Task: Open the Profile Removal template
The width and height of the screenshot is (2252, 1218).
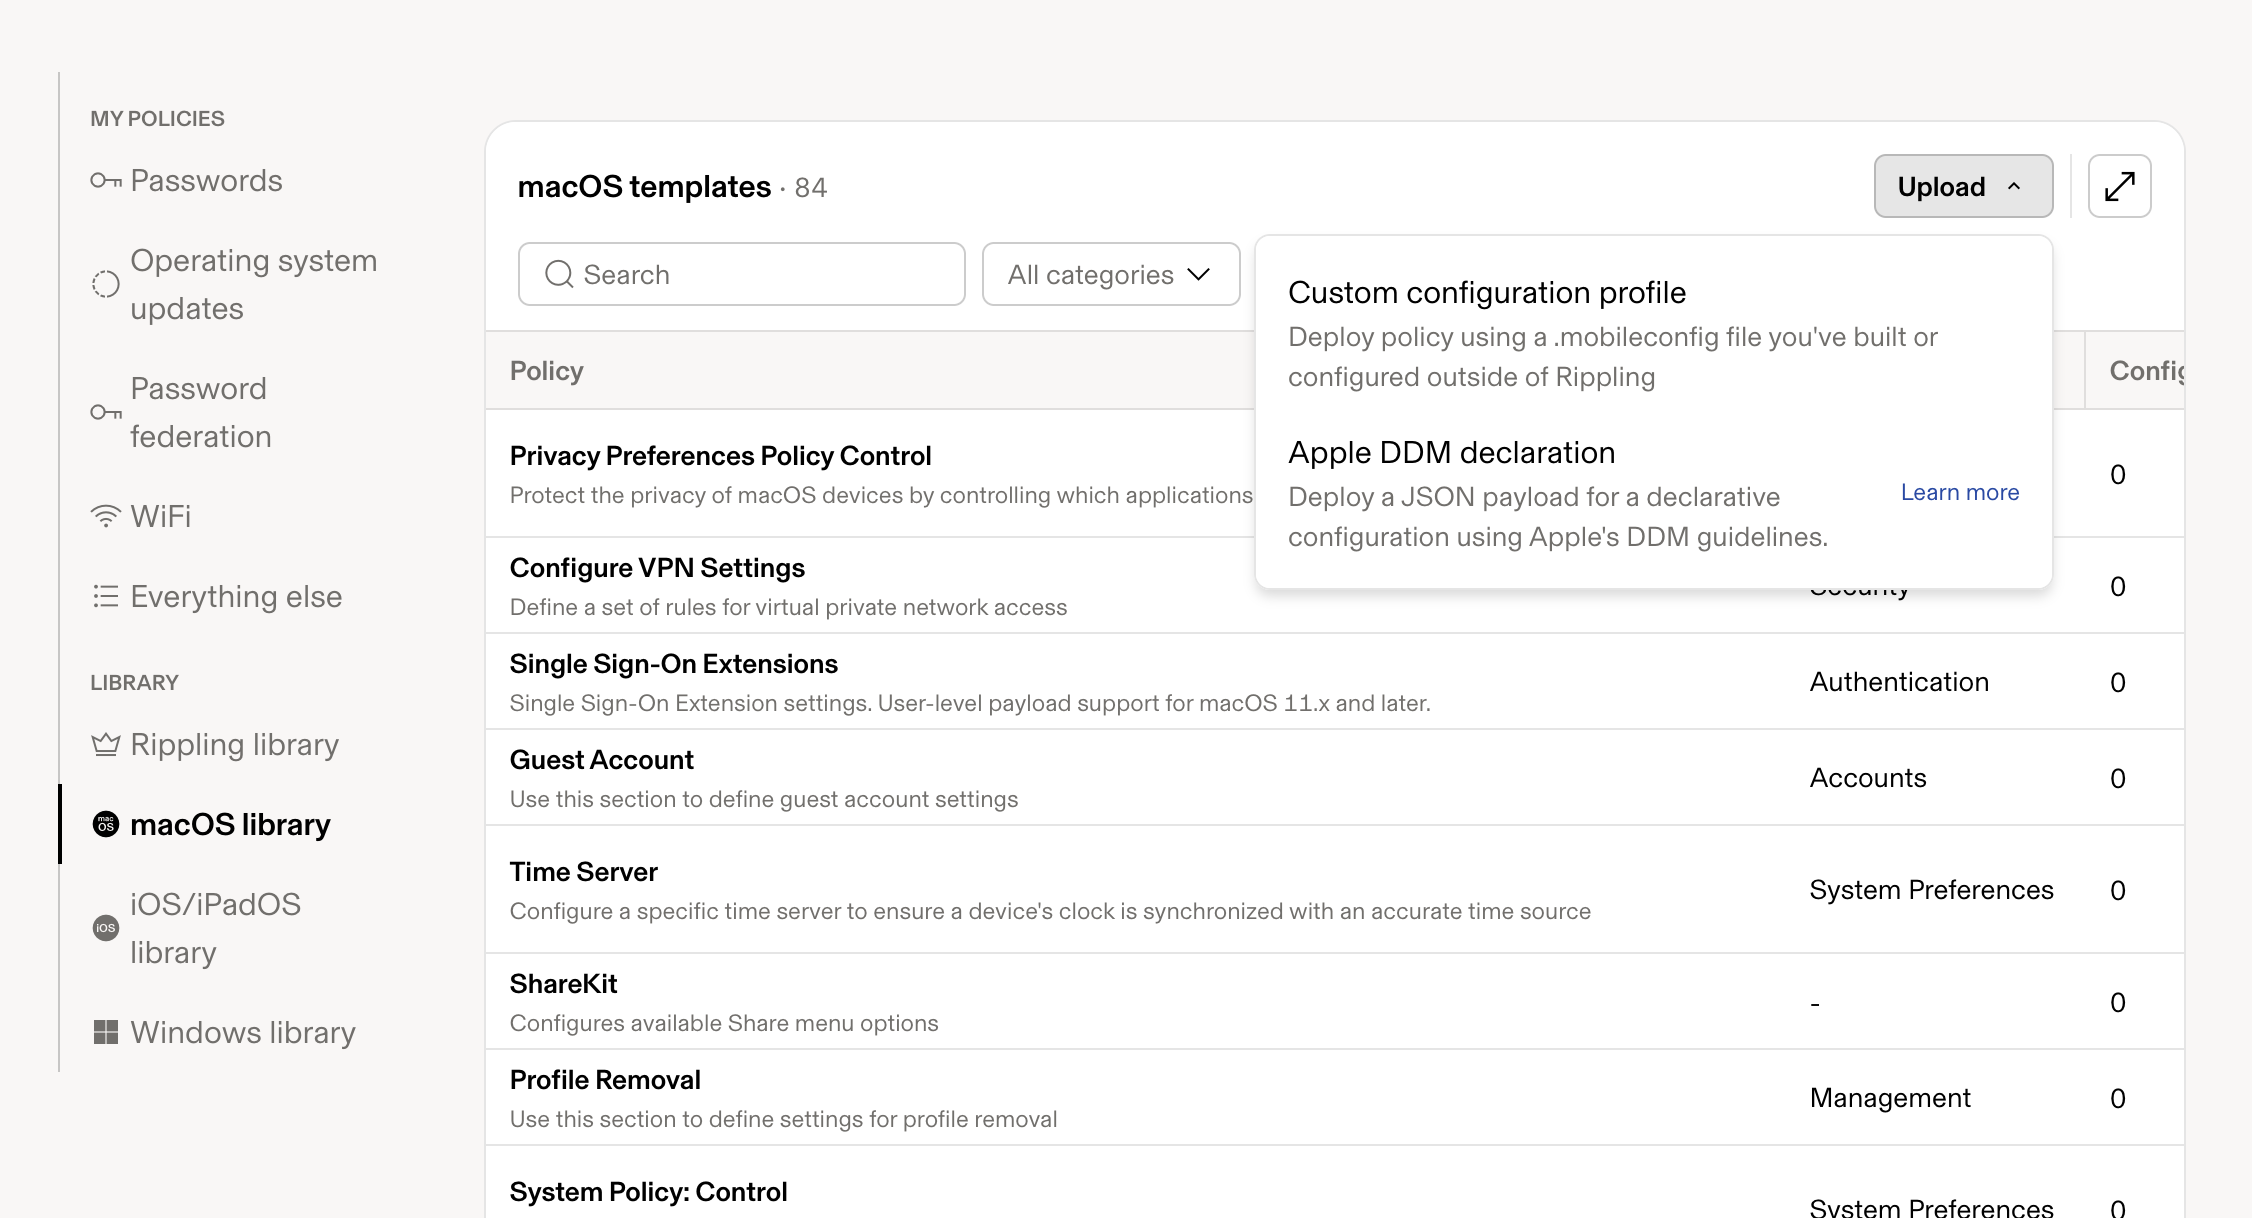Action: pos(605,1080)
